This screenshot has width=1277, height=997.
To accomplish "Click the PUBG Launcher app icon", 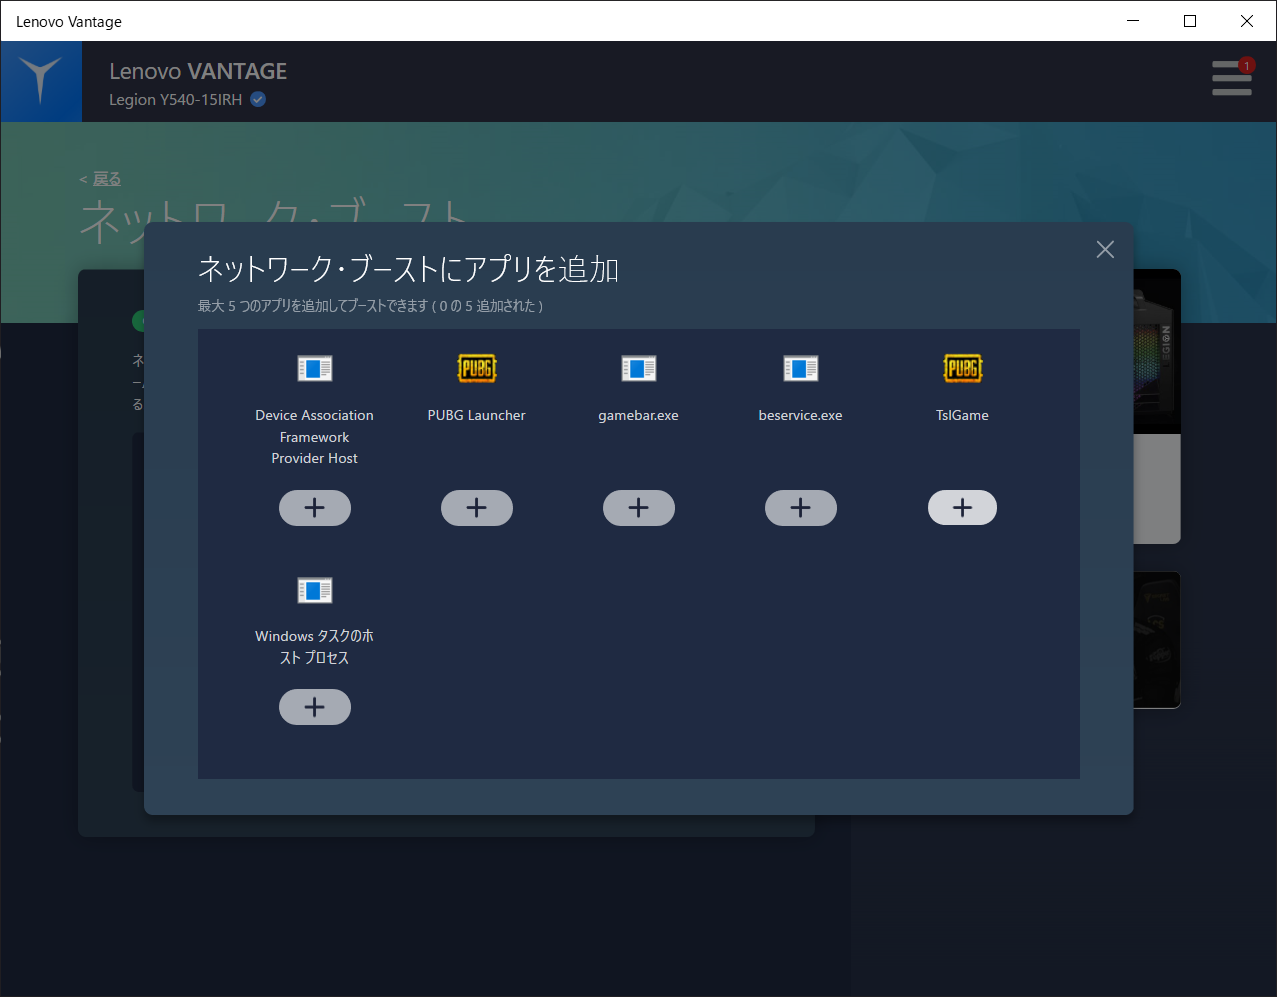I will [477, 368].
